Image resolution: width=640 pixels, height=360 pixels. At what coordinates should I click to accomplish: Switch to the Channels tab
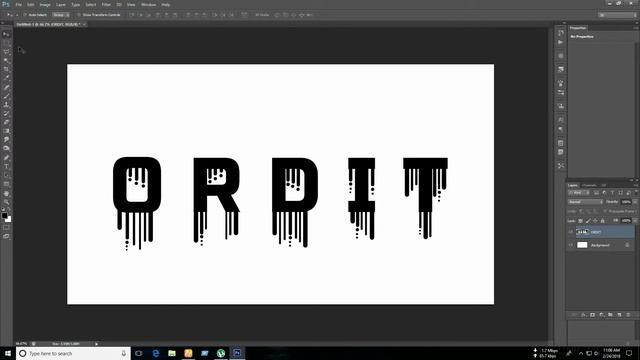tap(589, 185)
